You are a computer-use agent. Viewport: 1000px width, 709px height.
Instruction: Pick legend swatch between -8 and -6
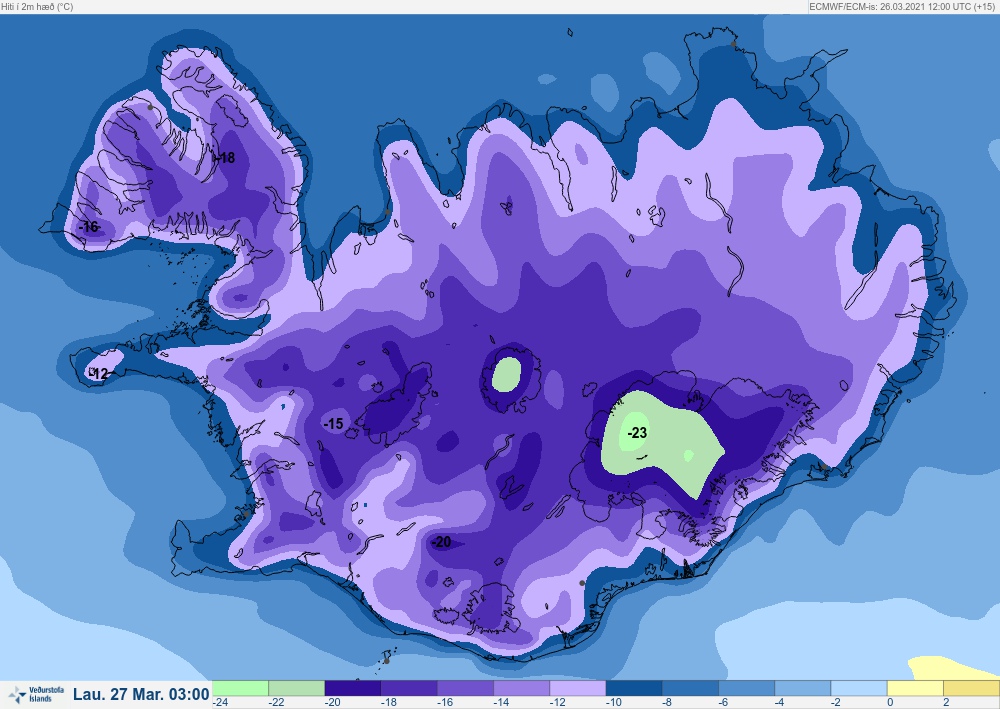690,688
